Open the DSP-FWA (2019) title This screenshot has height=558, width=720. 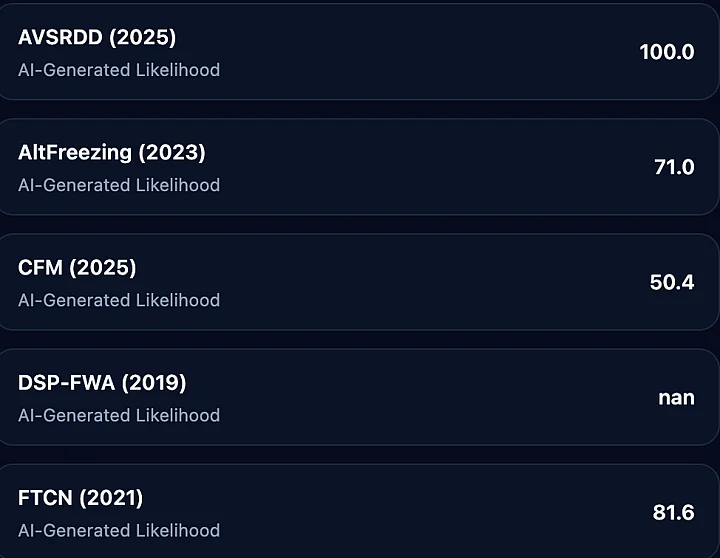pos(102,383)
